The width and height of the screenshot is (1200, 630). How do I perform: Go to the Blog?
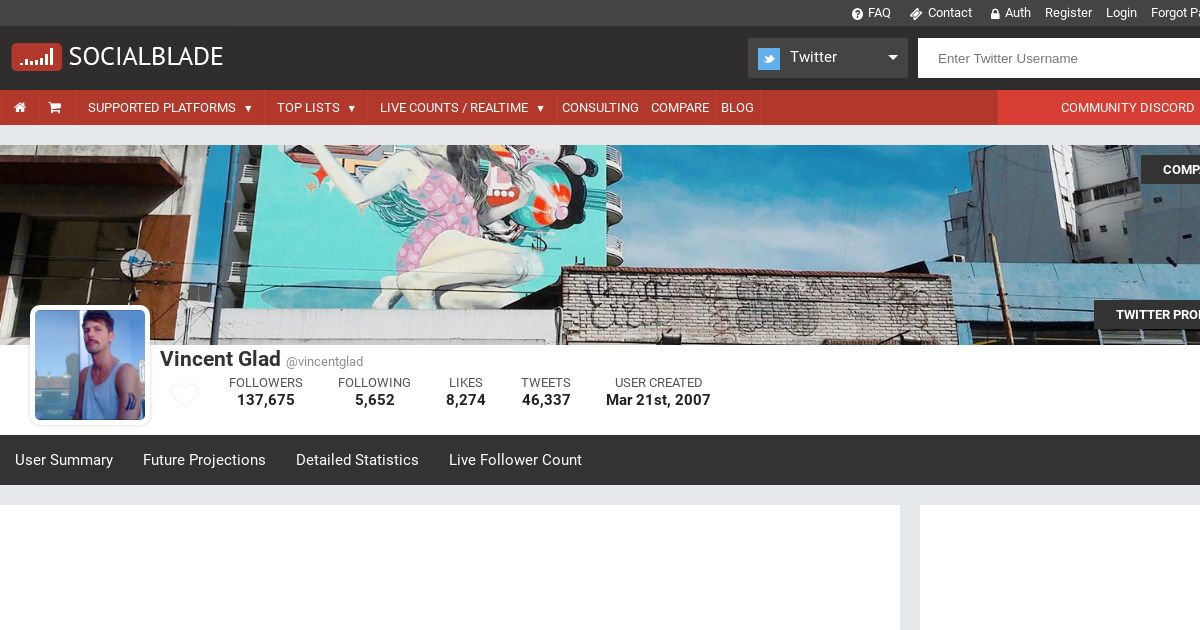737,108
